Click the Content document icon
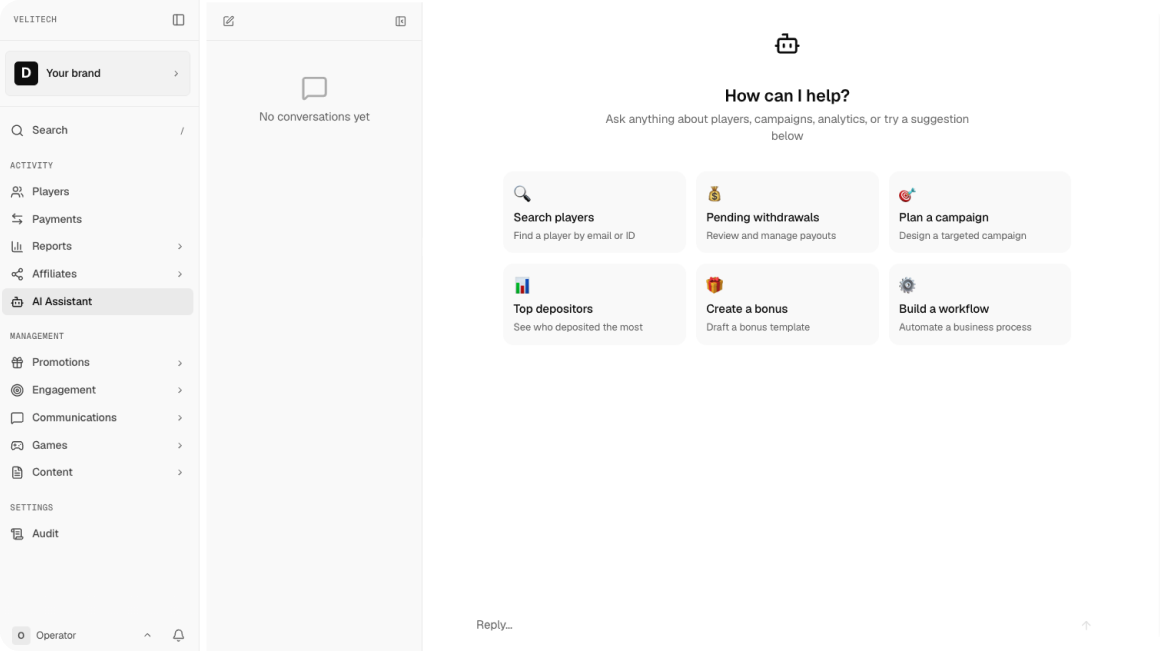The height and width of the screenshot is (651, 1160). (17, 472)
